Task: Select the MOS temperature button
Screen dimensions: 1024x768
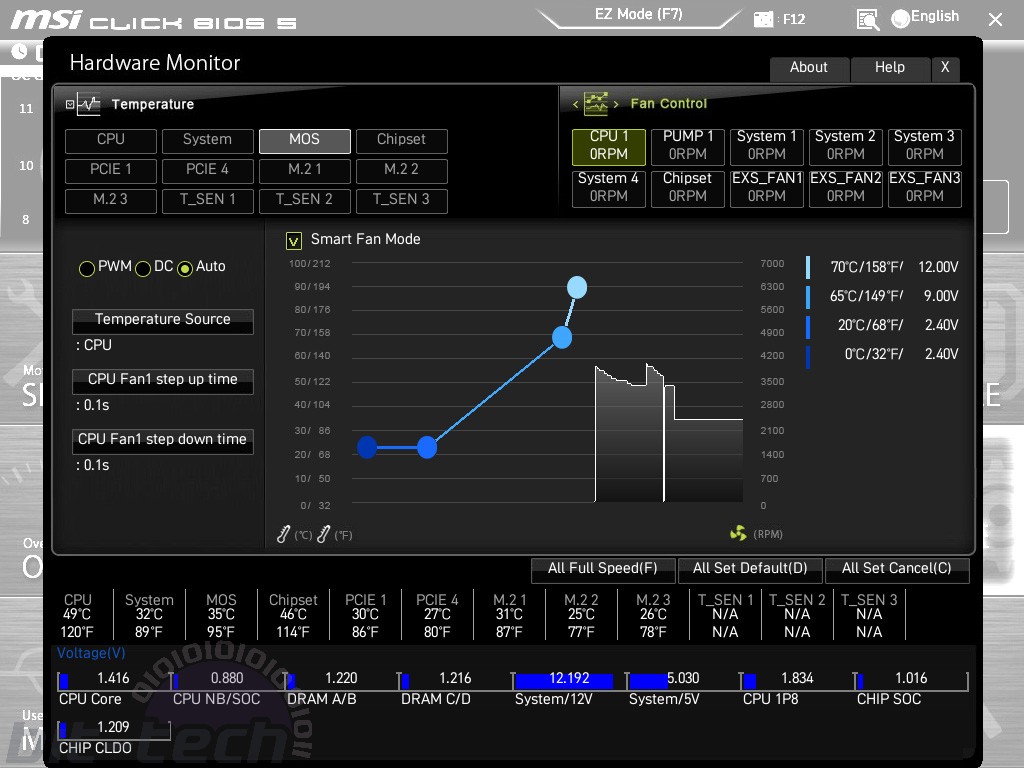Action: click(305, 140)
